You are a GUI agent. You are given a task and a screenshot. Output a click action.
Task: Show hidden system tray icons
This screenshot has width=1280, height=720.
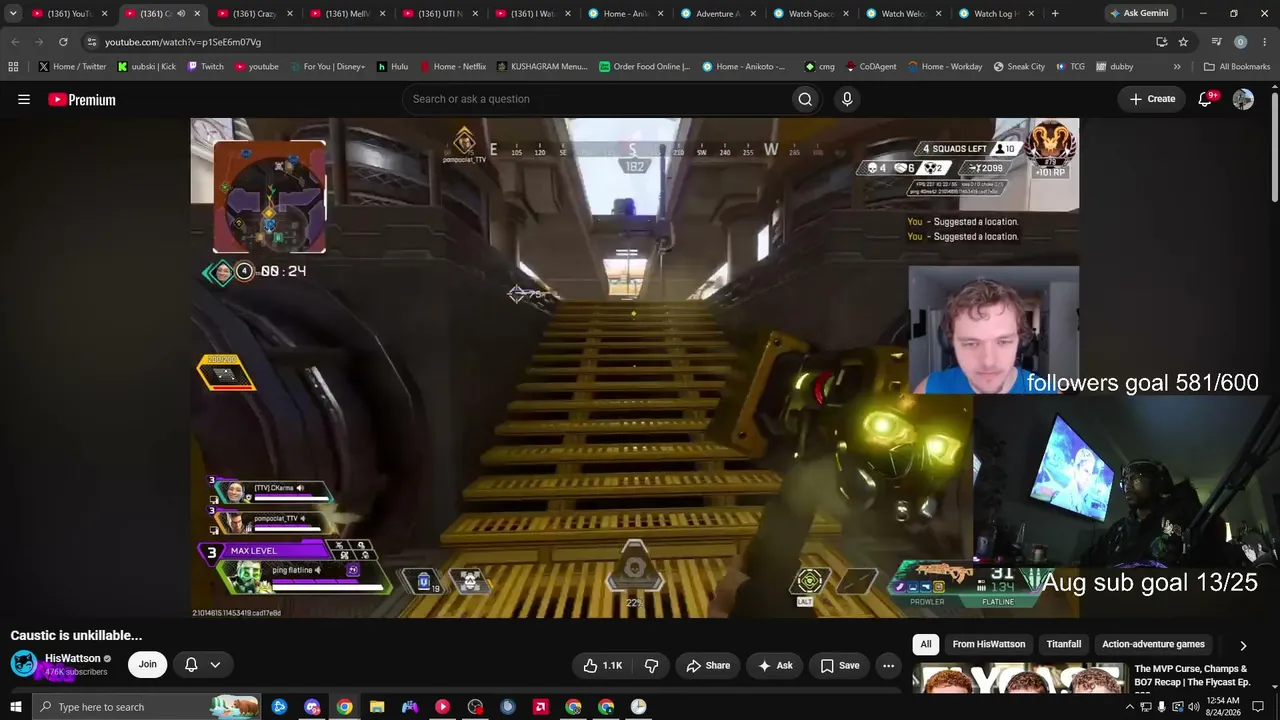pos(1130,707)
